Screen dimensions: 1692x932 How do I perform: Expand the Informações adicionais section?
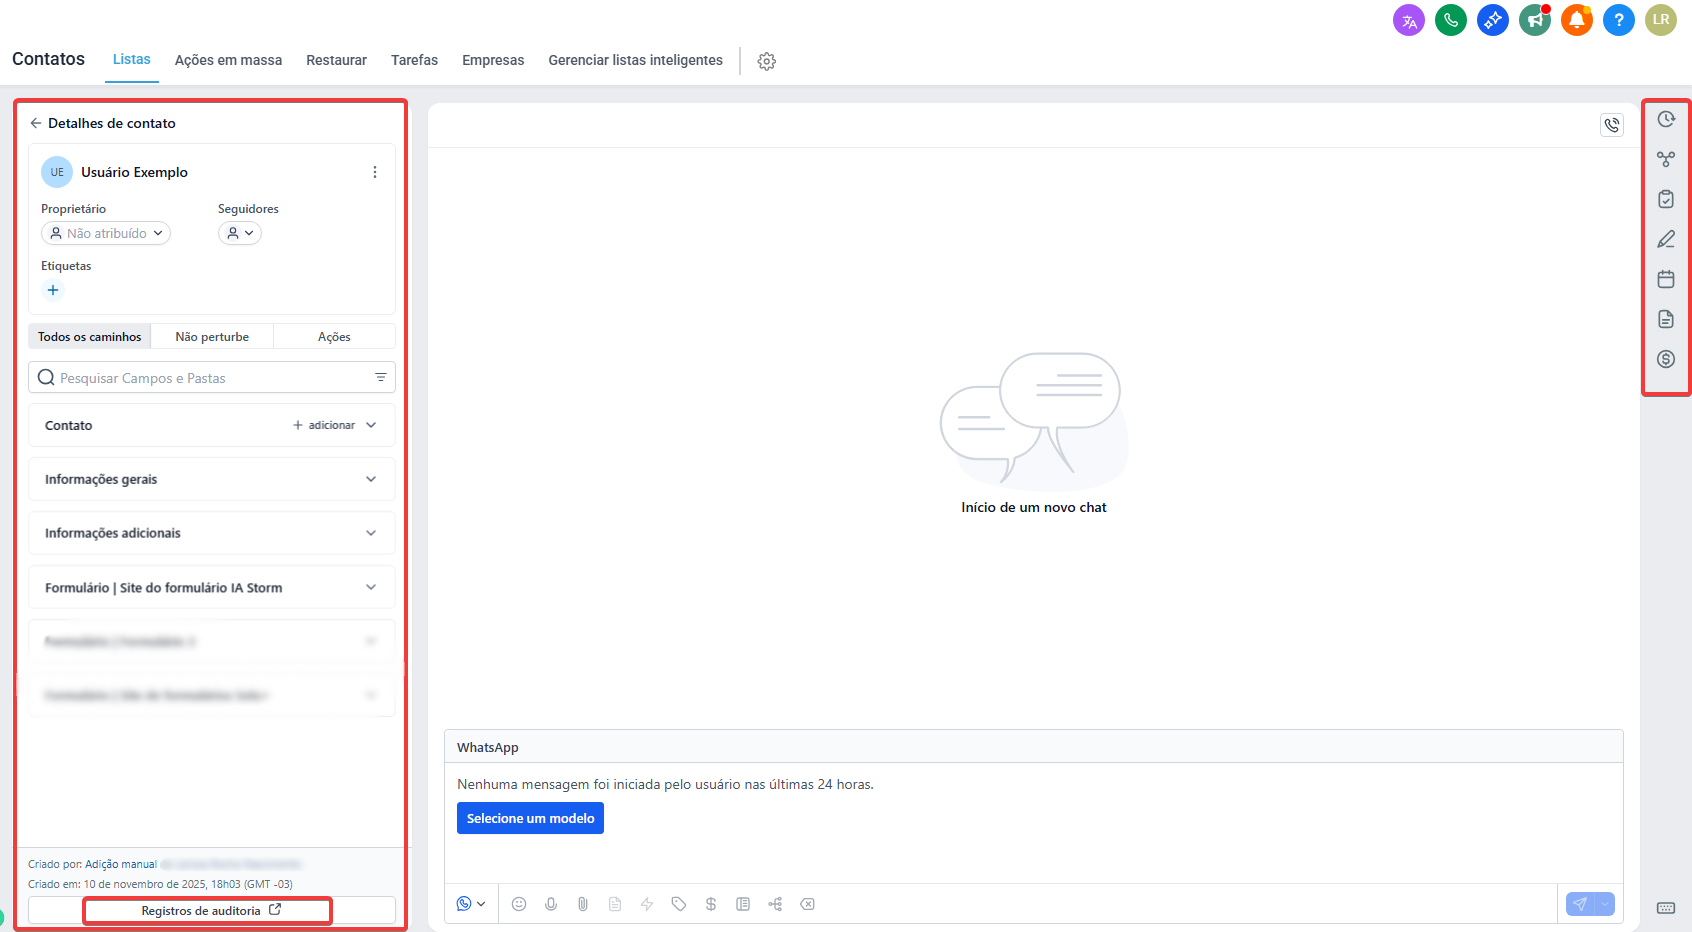(x=211, y=533)
